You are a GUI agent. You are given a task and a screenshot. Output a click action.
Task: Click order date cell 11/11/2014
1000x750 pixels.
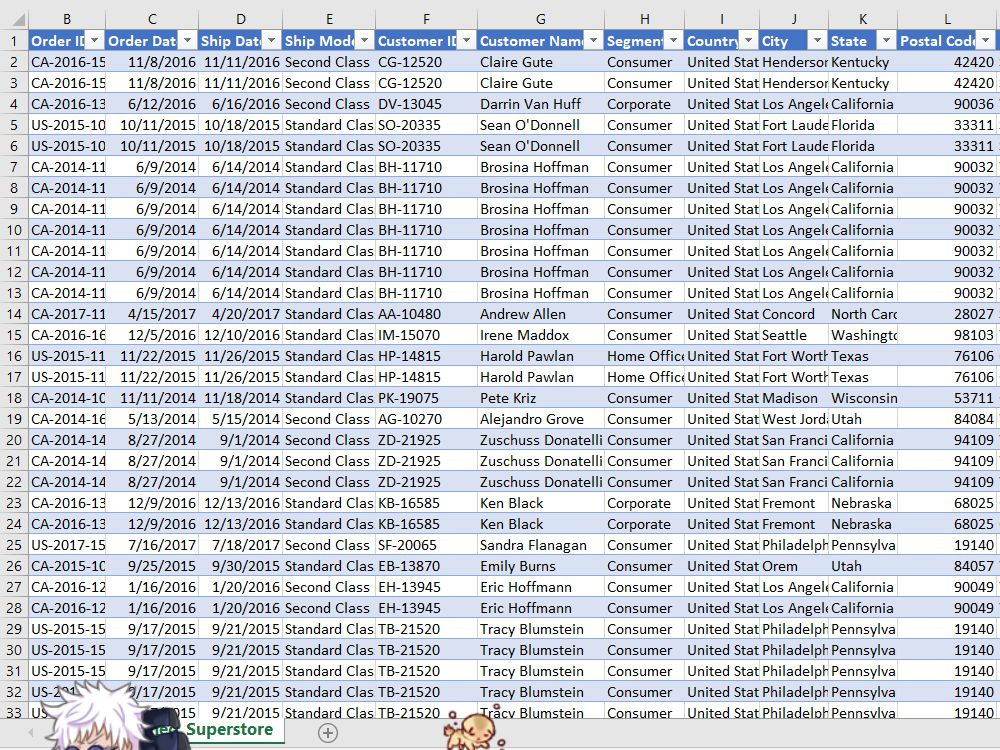(x=152, y=398)
